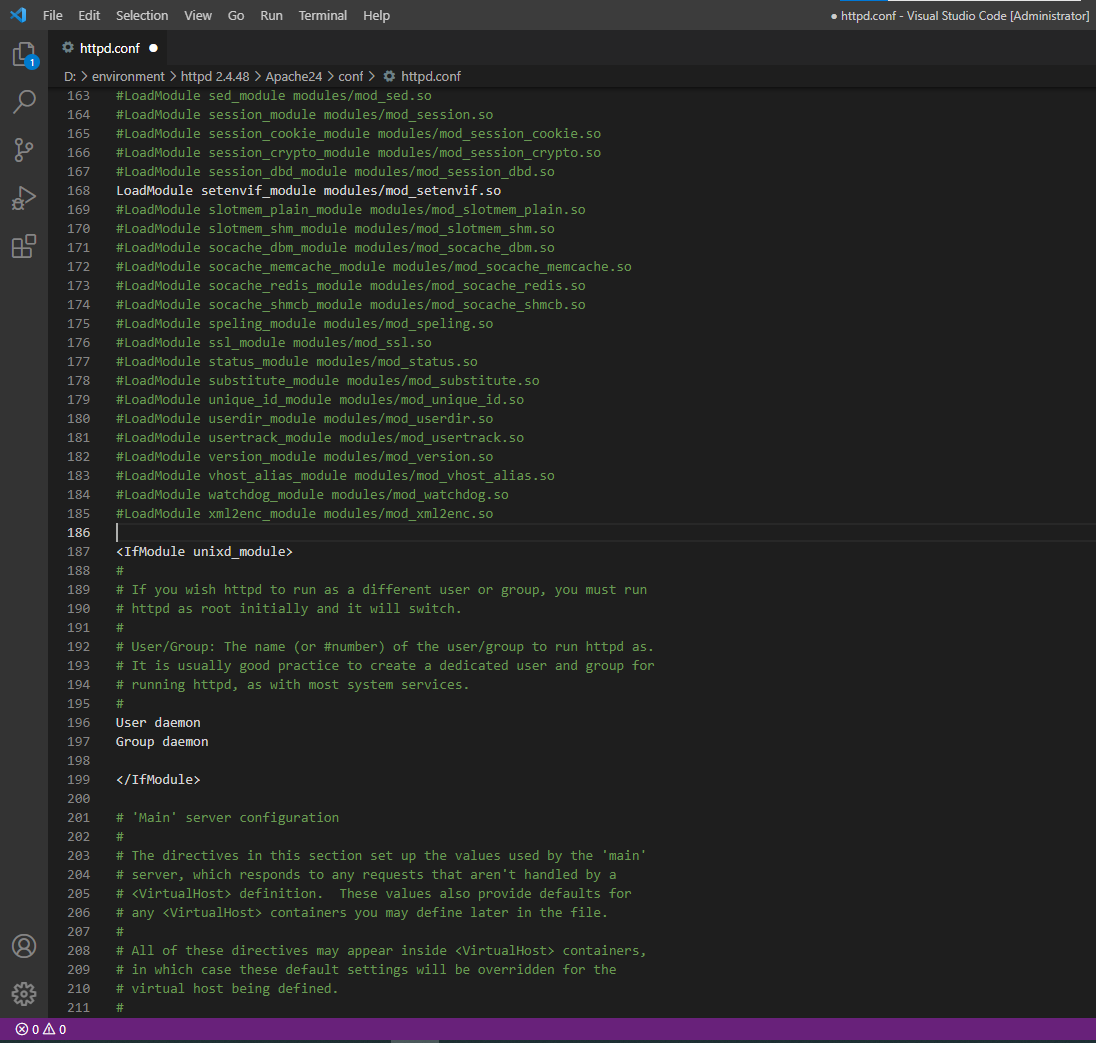Screen dimensions: 1096x1043
Task: Click the '</IfModule>' closing tag line
Action: click(x=158, y=779)
